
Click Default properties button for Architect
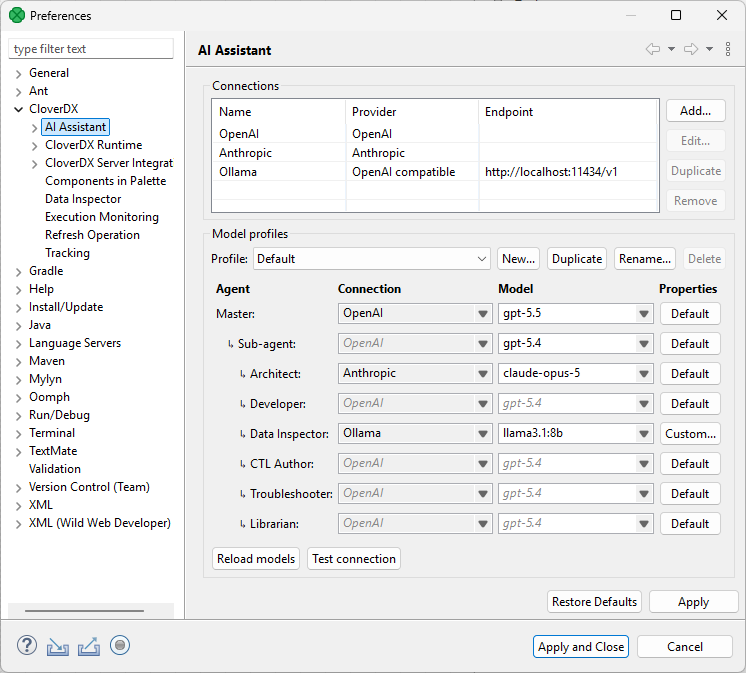690,374
